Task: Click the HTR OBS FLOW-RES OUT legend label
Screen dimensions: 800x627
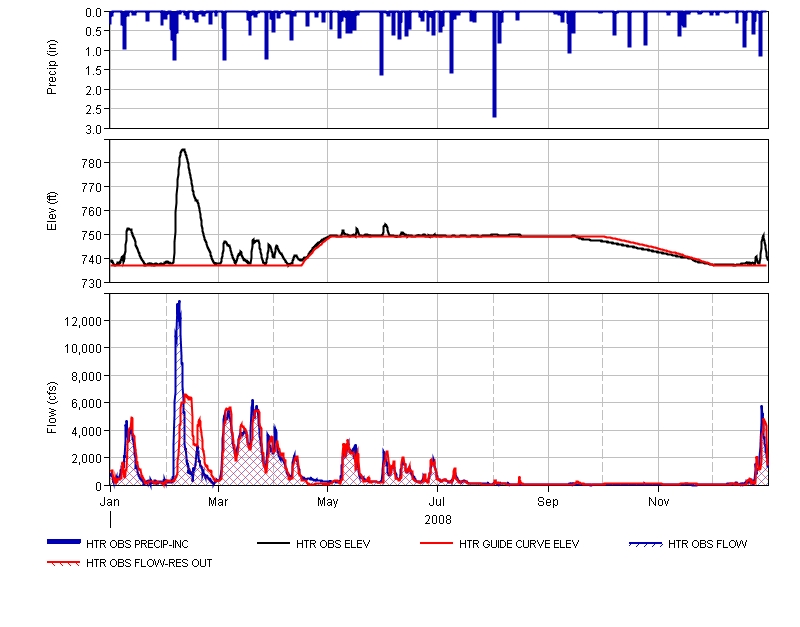Action: coord(149,563)
